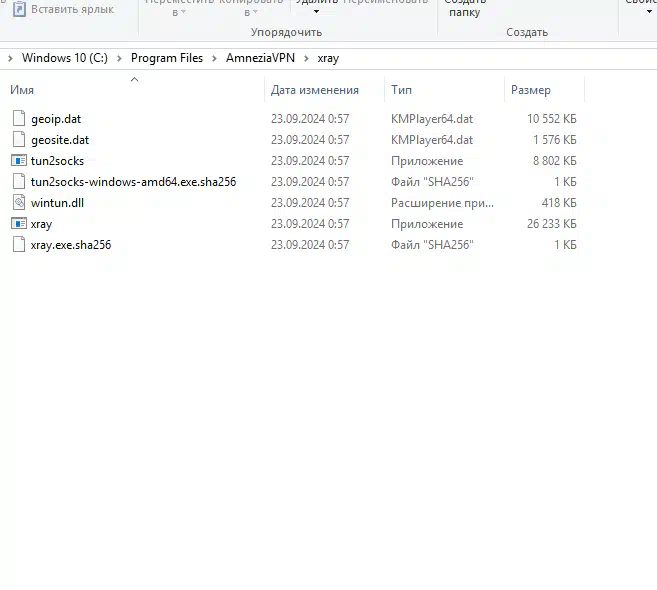This screenshot has width=657, height=590.
Task: Click the Вставить ярлык paste-shortcut icon
Action: (x=19, y=9)
